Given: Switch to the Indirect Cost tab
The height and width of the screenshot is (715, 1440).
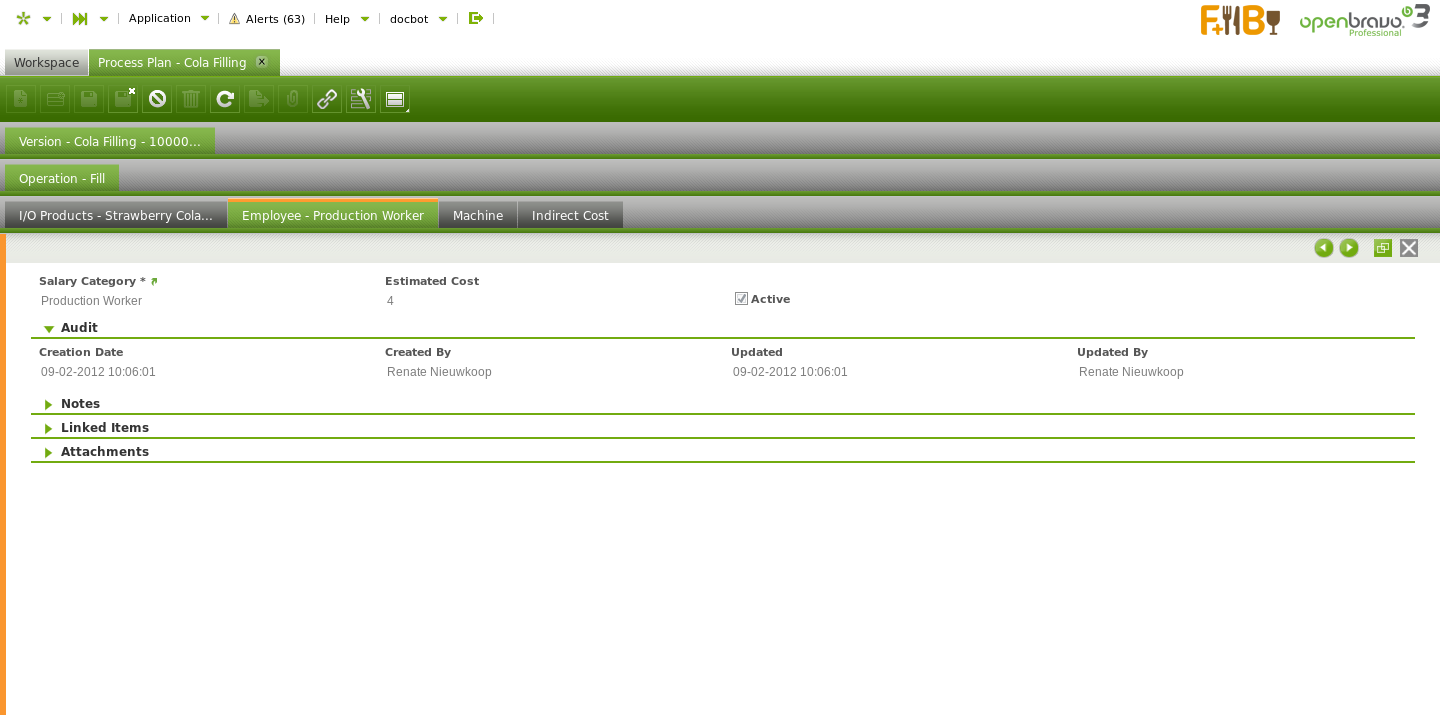Looking at the screenshot, I should (570, 215).
